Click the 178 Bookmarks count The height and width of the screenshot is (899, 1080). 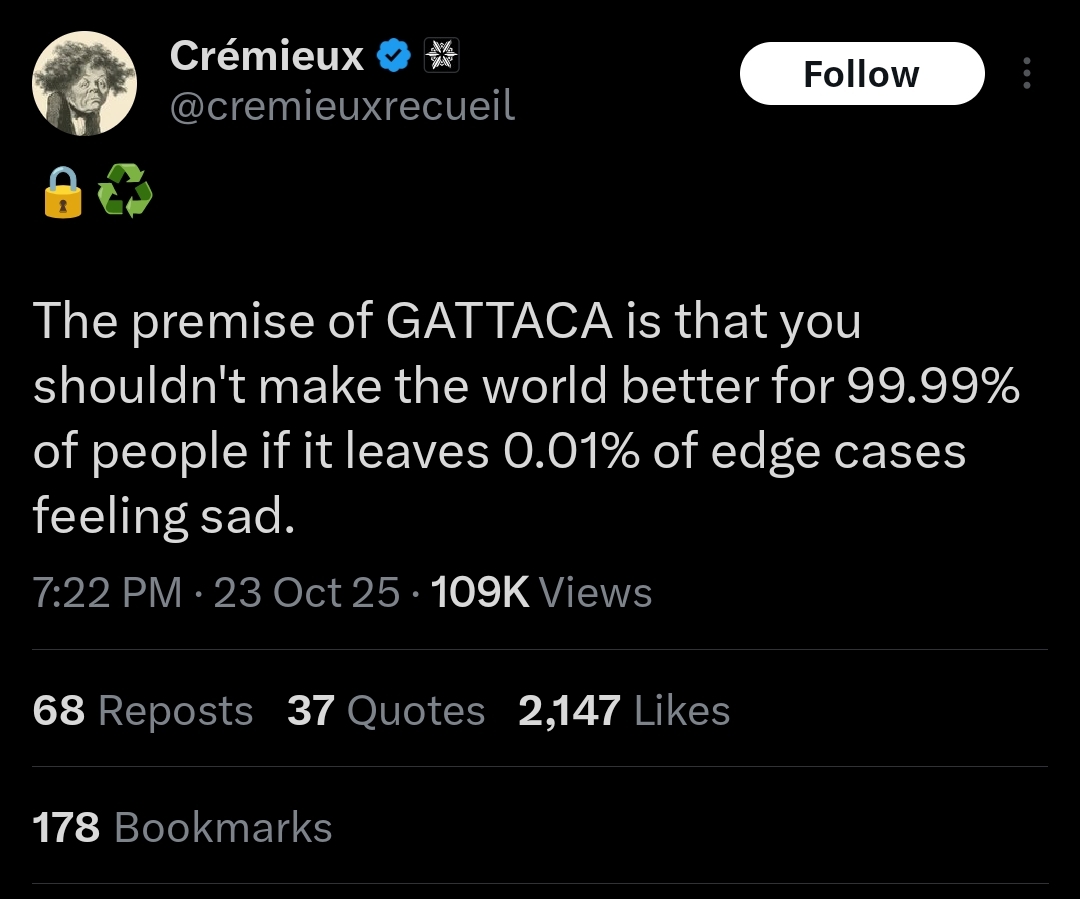click(x=182, y=828)
